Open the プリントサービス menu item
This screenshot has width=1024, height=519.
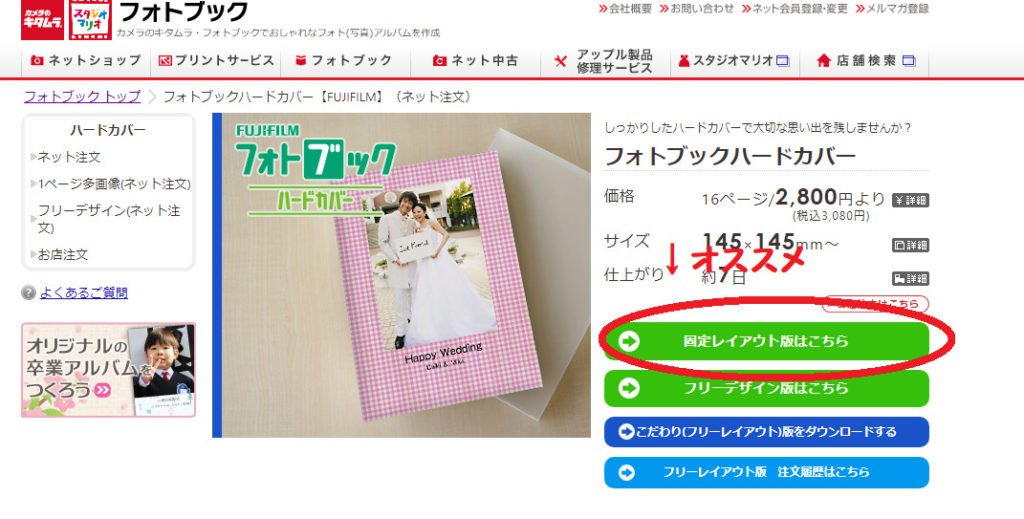point(216,61)
